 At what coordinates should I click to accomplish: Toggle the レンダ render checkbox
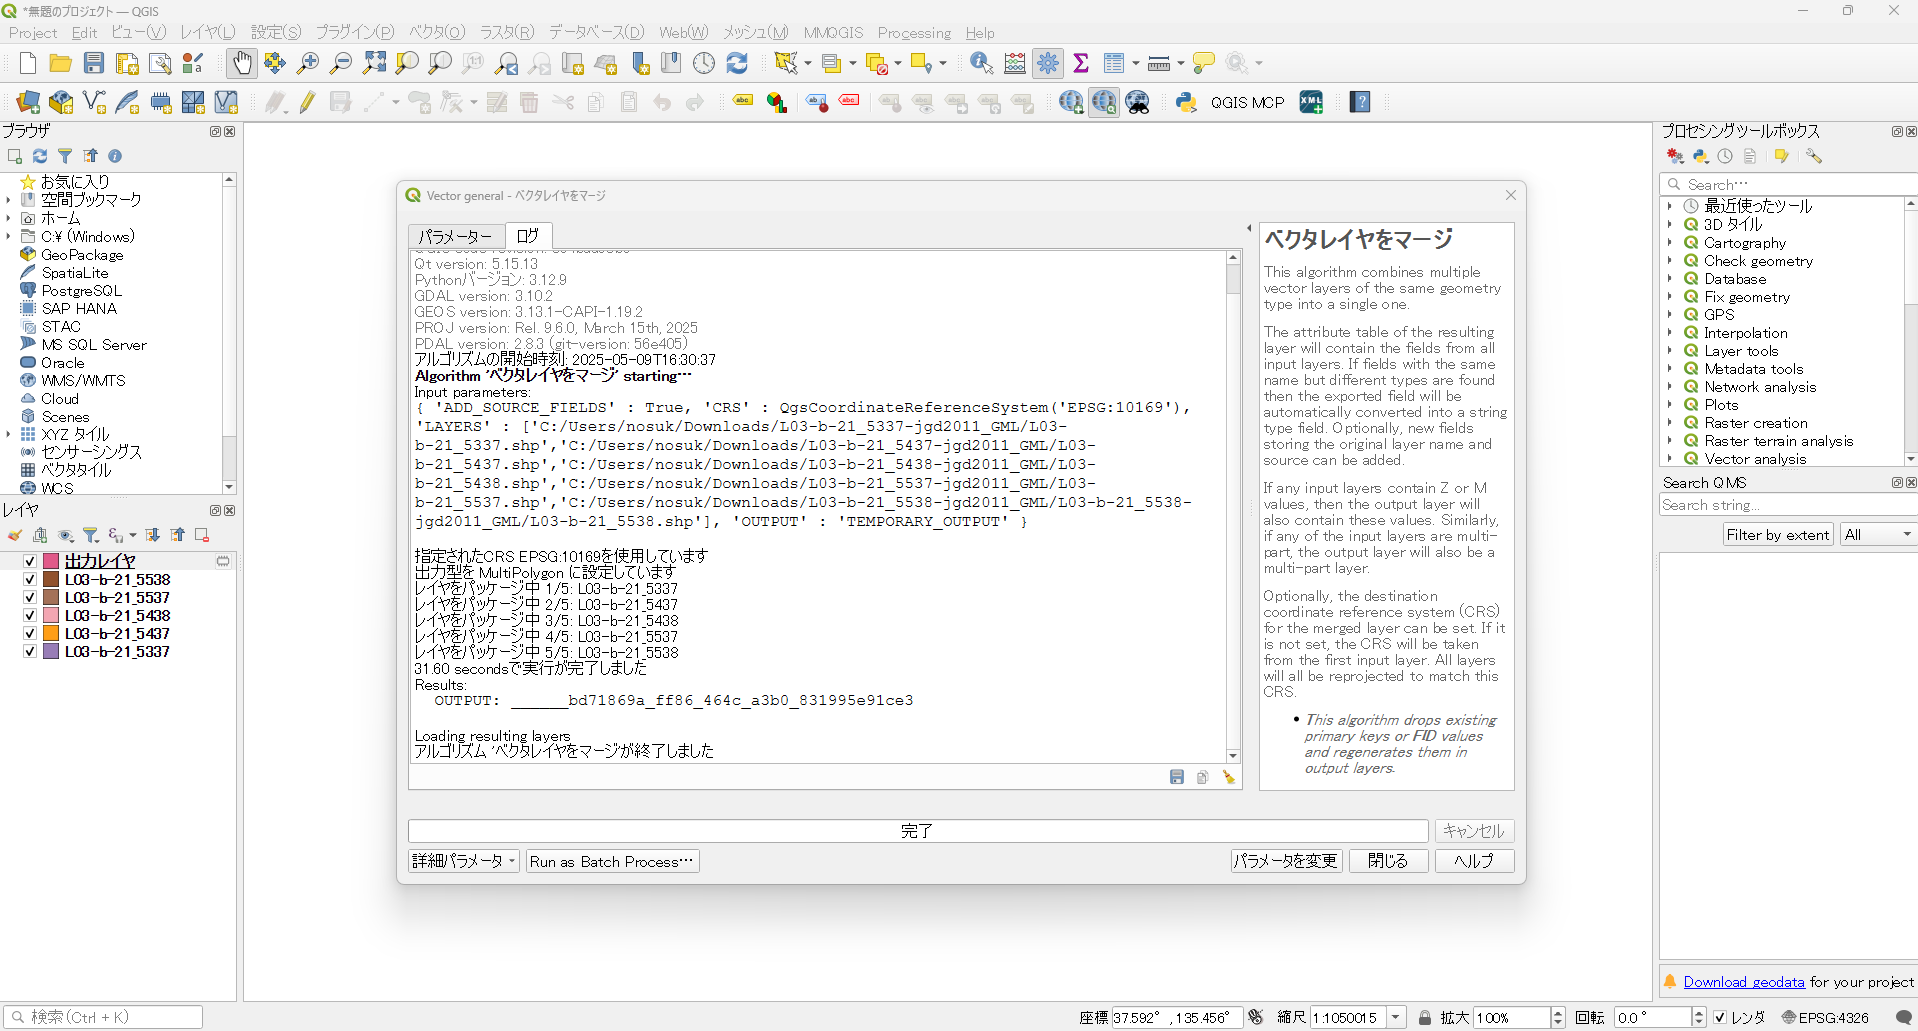1720,1018
